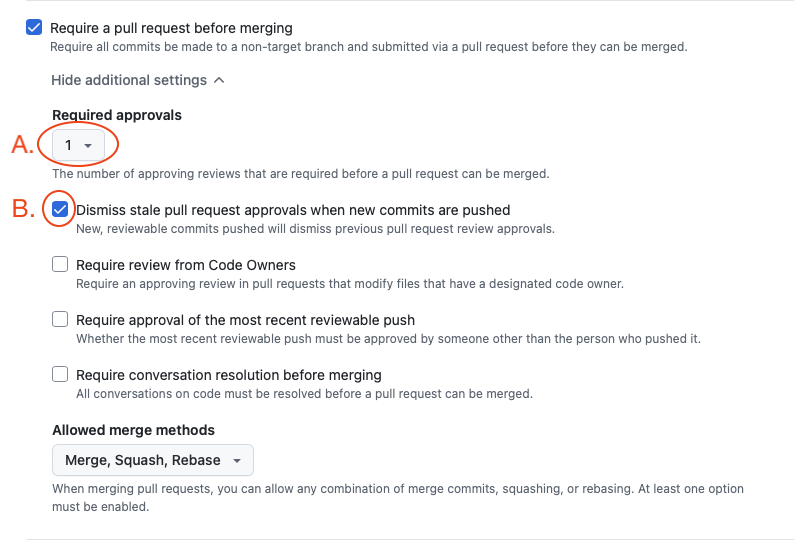
Task: Click the caret arrow in Required approvals dropdown
Action: pos(88,146)
